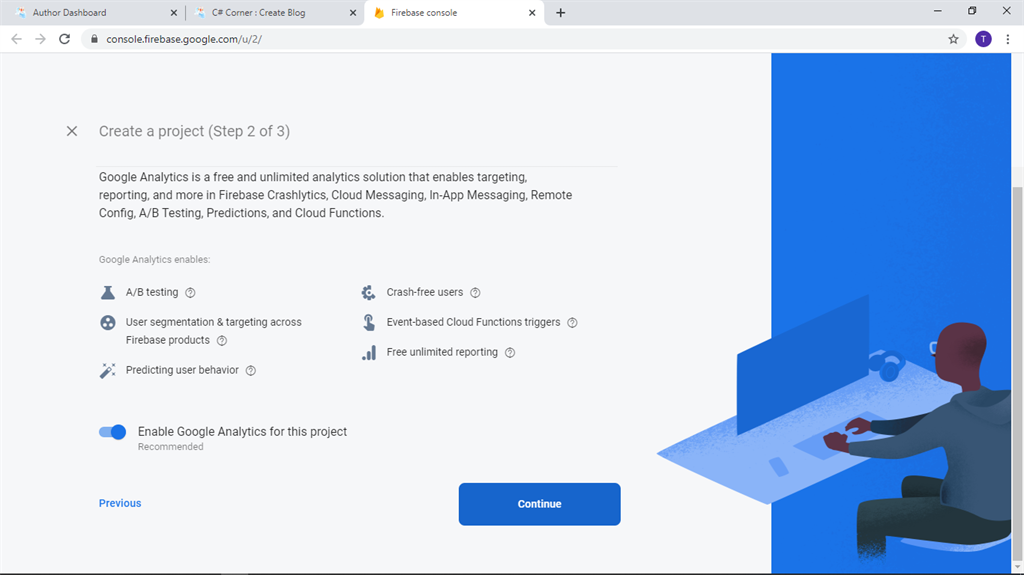Click the 'Google Analytics enables:' label
1024x575 pixels.
click(154, 259)
